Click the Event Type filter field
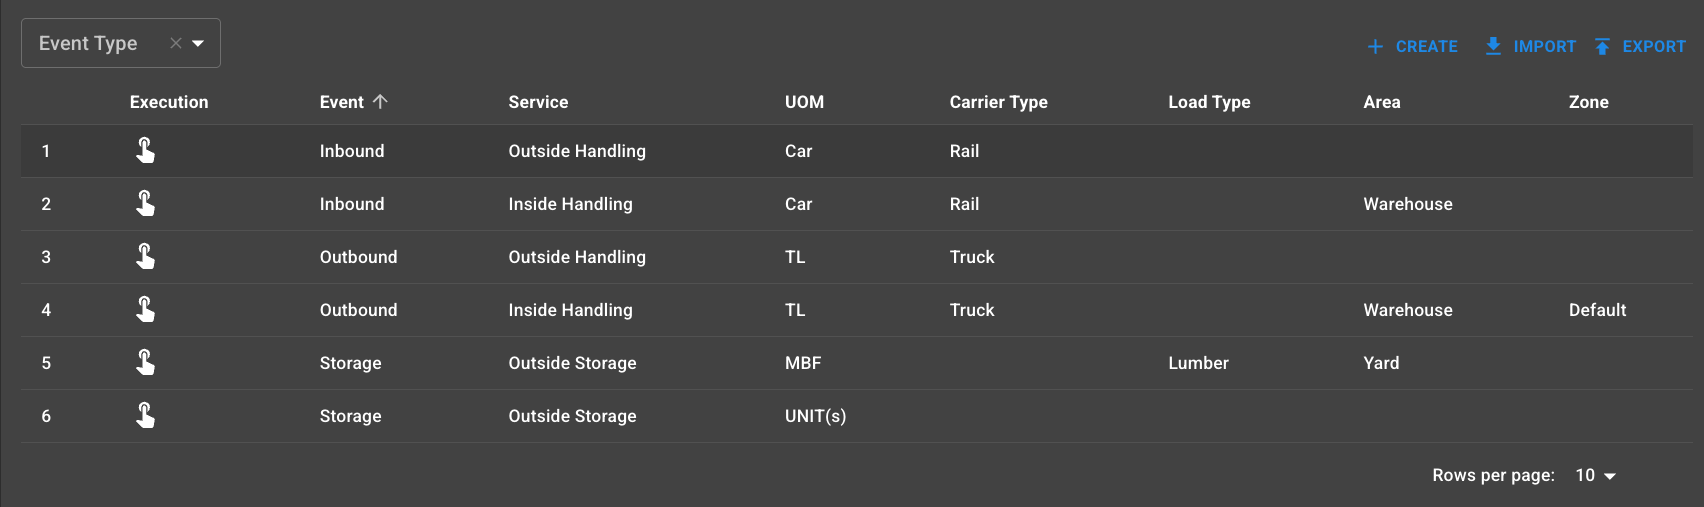This screenshot has width=1704, height=507. (90, 43)
